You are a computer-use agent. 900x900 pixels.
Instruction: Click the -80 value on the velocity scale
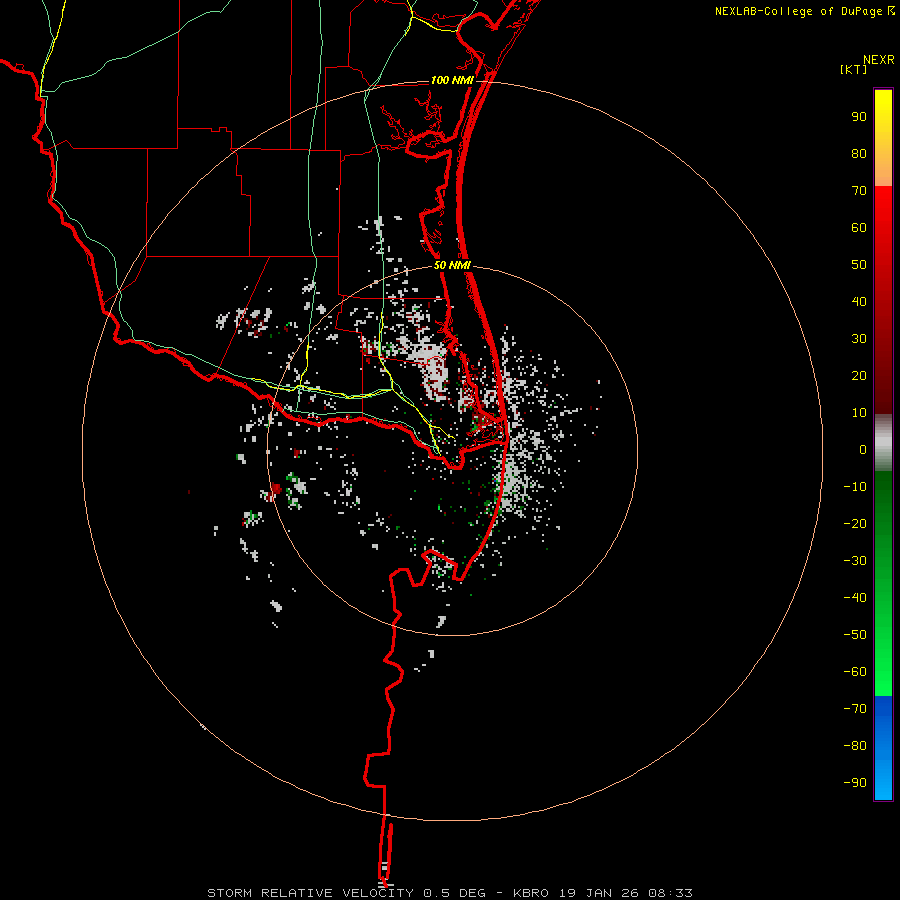tap(855, 746)
